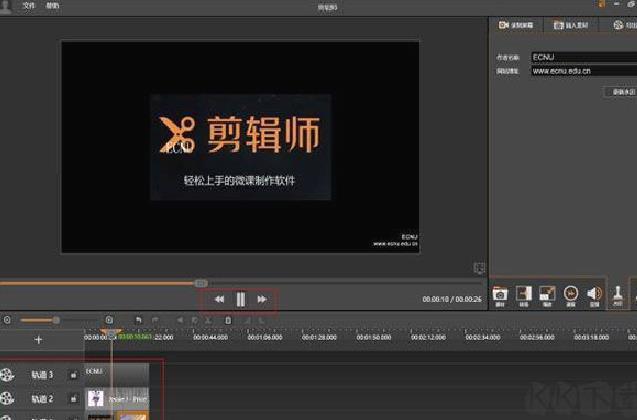Click the button below the website field
The width and height of the screenshot is (637, 420).
pyautogui.click(x=622, y=92)
